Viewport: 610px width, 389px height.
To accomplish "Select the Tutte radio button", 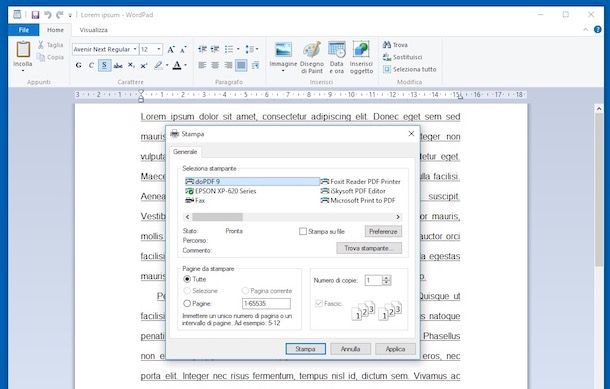I will pyautogui.click(x=187, y=279).
